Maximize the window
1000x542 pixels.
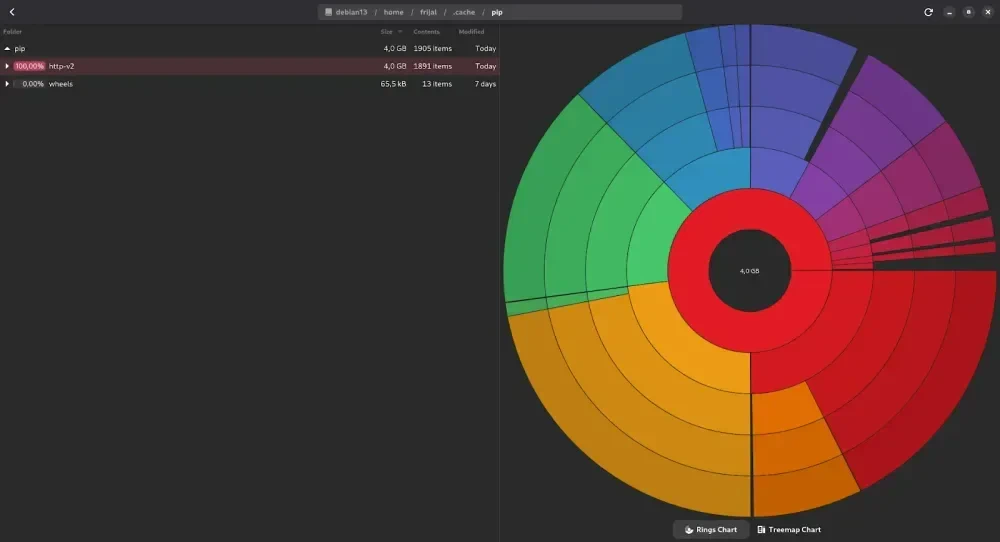click(968, 12)
